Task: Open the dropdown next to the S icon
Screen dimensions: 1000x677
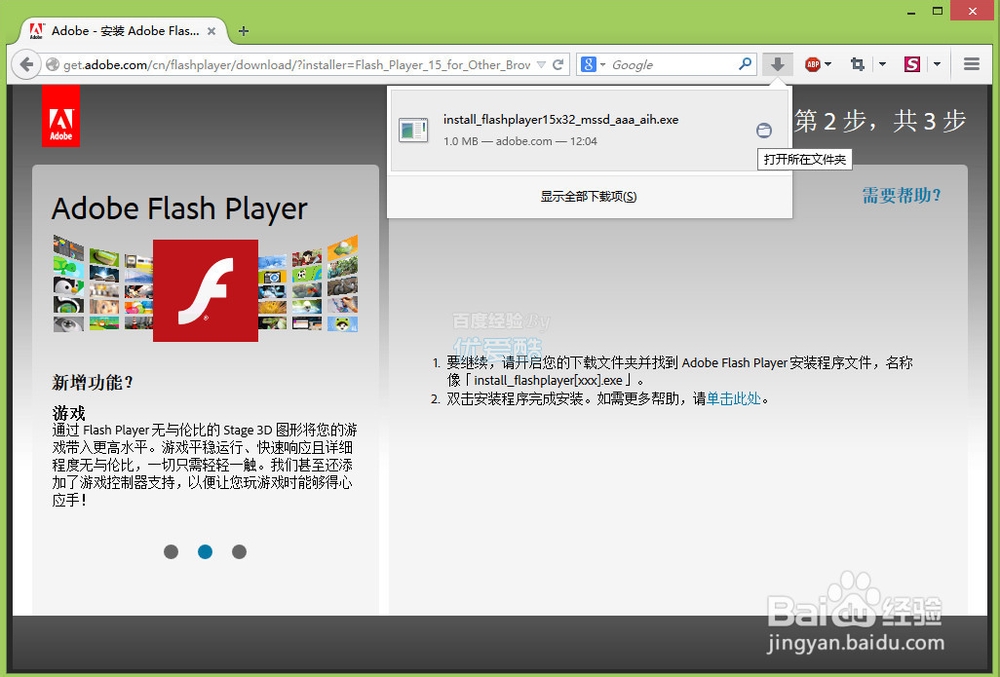Action: pos(936,64)
